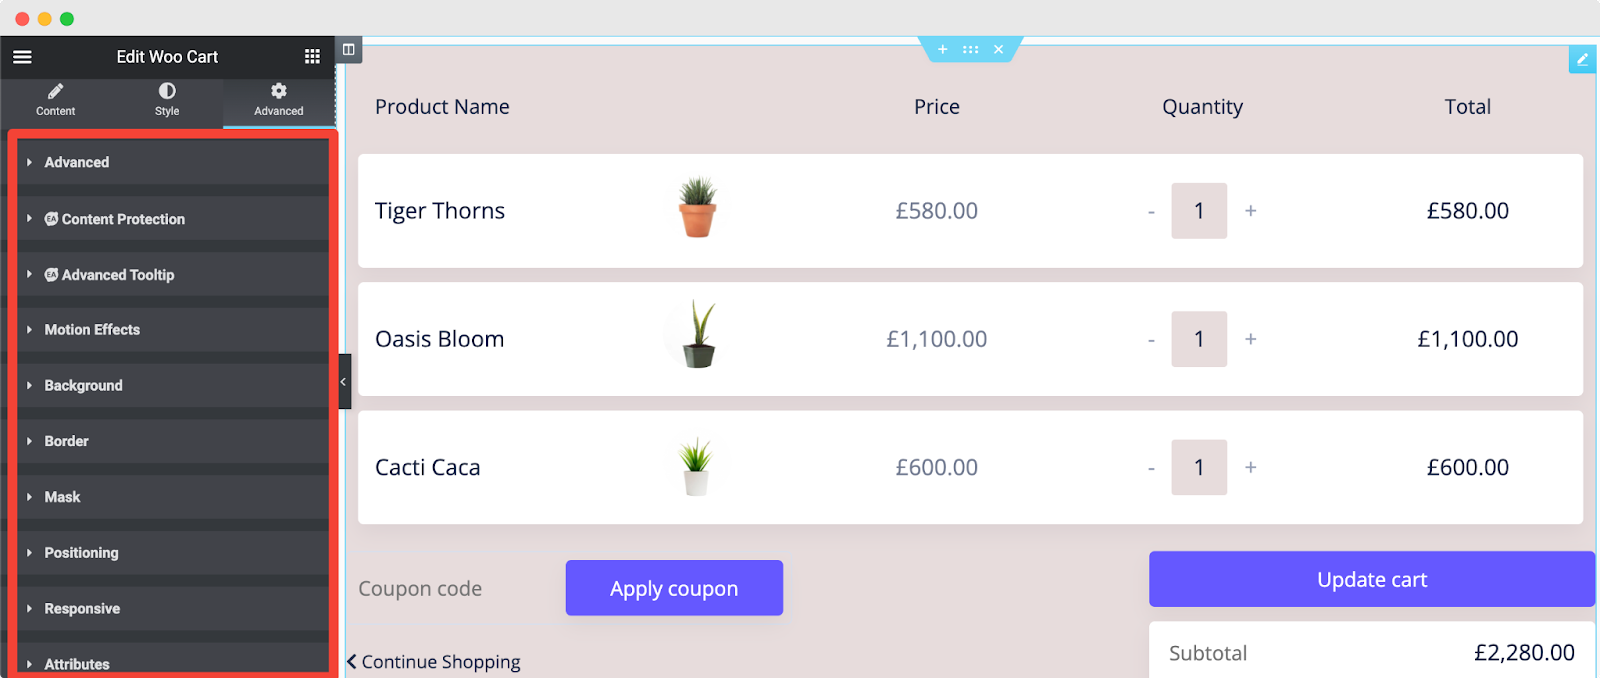Image resolution: width=1600 pixels, height=678 pixels.
Task: Click the Apply coupon button
Action: [x=674, y=588]
